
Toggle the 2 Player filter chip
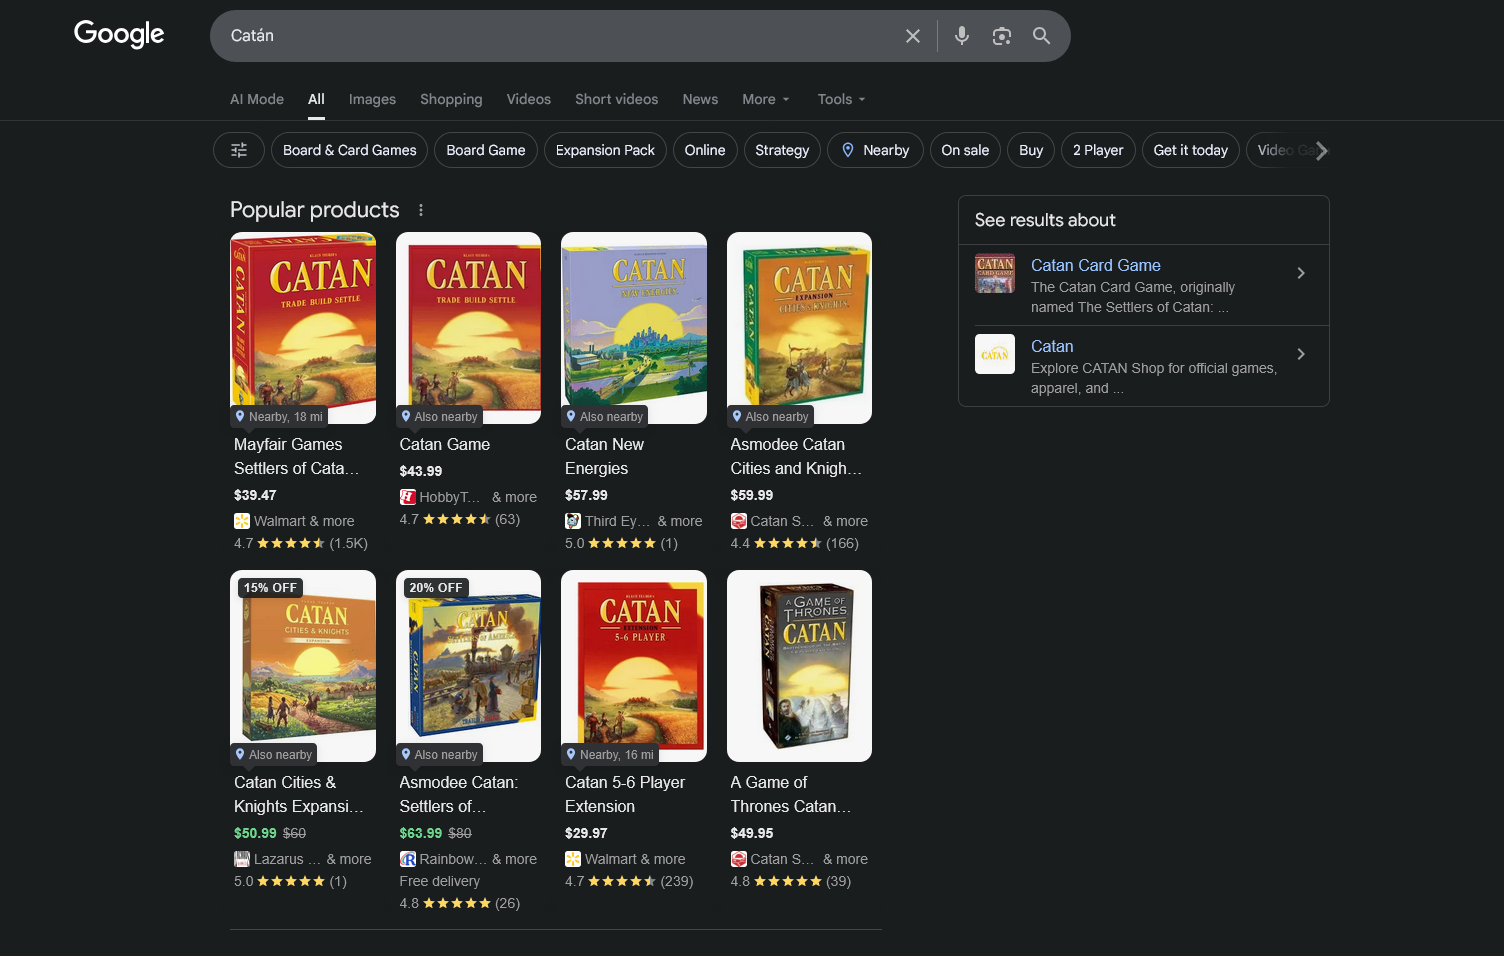1098,150
